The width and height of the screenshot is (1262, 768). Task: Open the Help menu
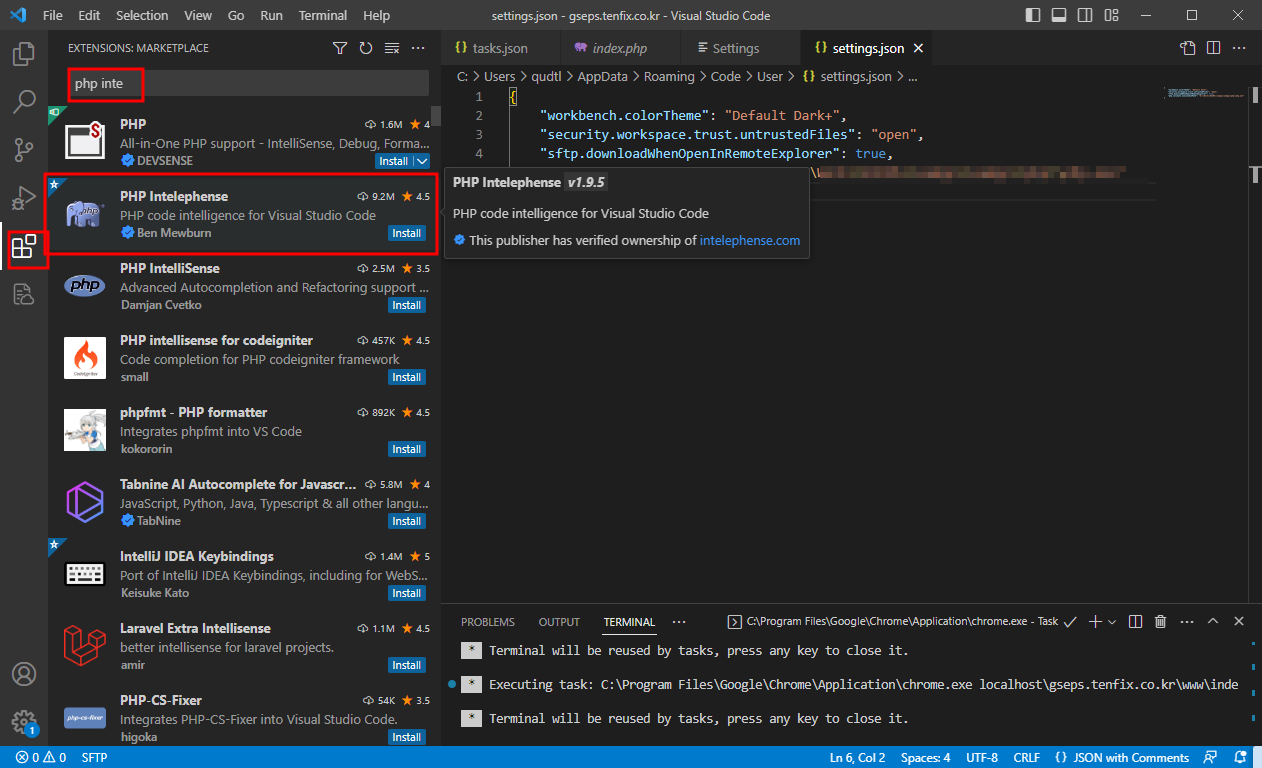click(377, 16)
